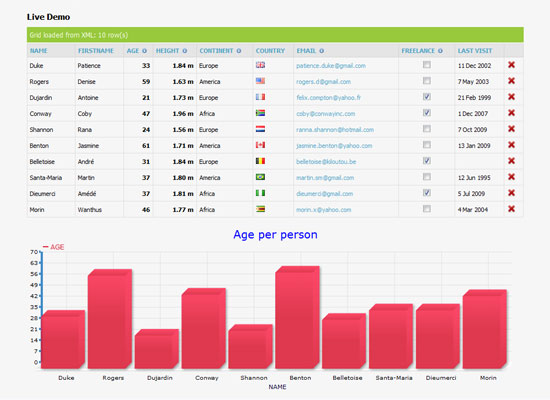The height and width of the screenshot is (400, 550).
Task: Sort by the LAST VISIT column header
Action: point(475,51)
